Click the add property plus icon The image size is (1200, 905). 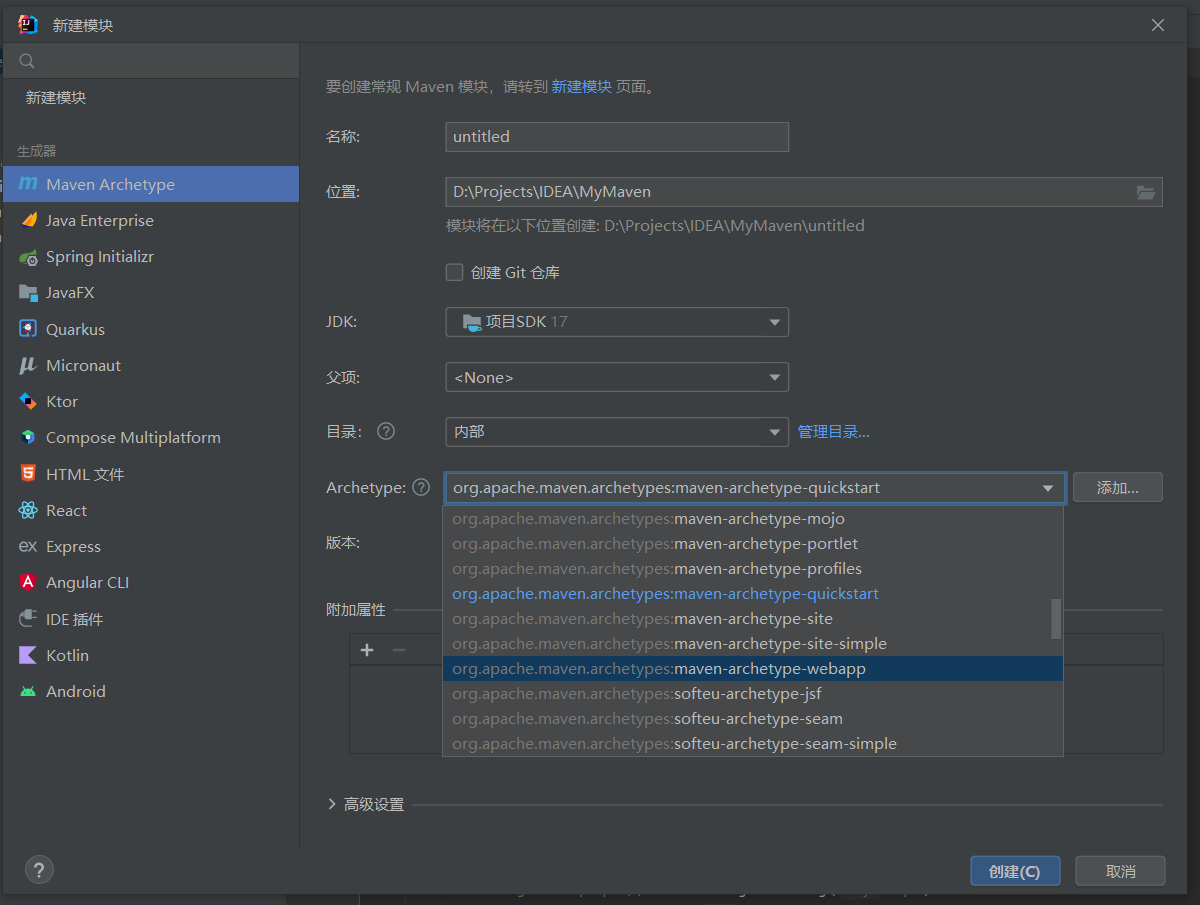coord(367,650)
